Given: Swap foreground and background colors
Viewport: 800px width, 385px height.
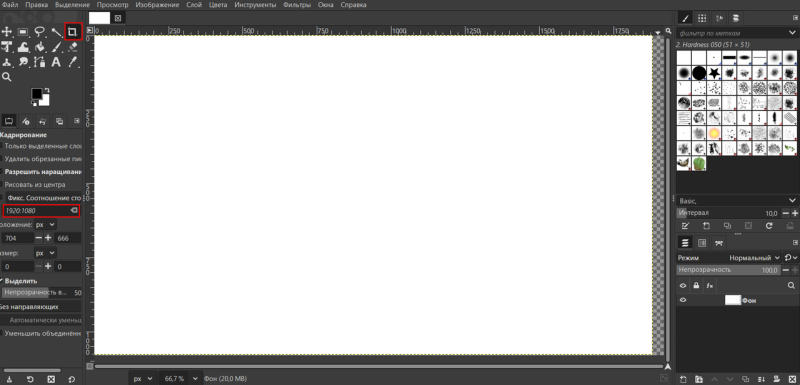Looking at the screenshot, I should click(47, 90).
